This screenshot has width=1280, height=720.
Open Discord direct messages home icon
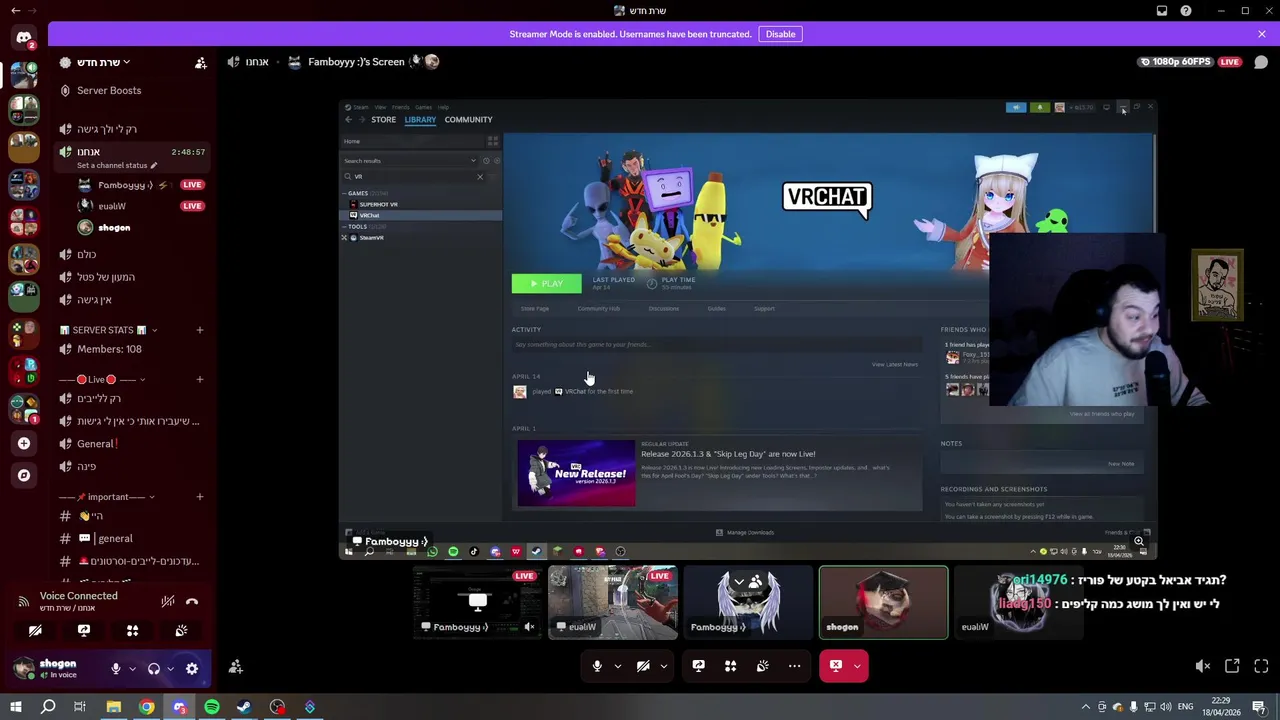point(24,38)
